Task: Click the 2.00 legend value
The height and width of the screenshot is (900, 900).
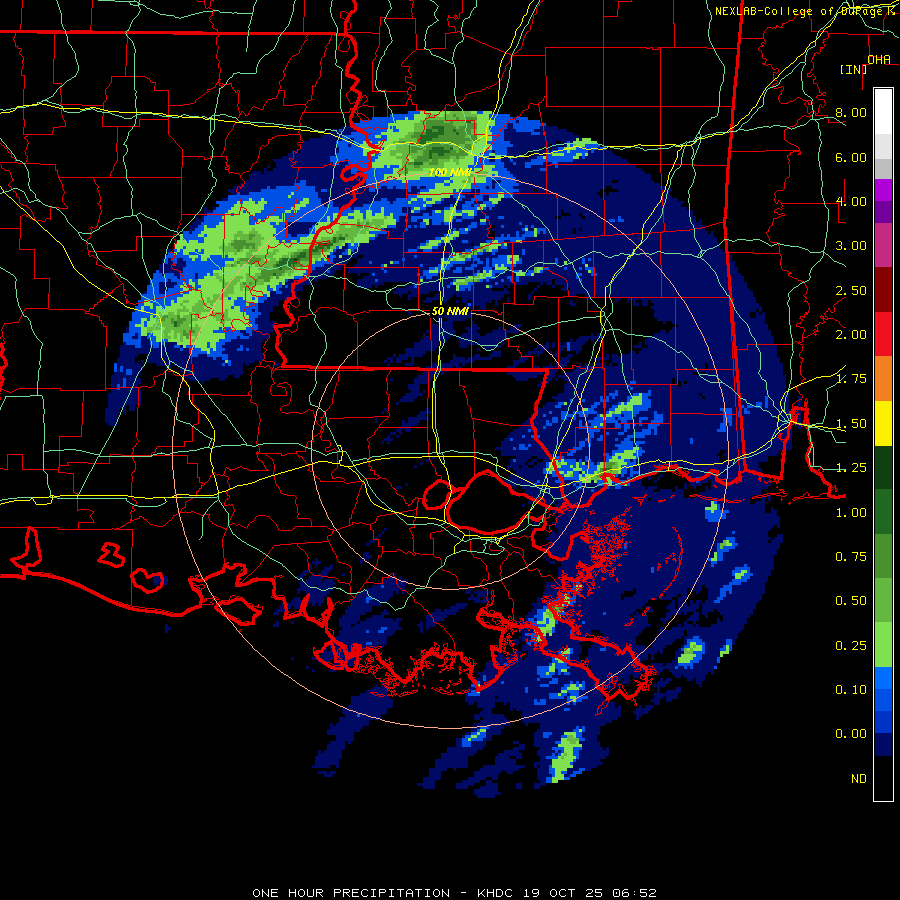Action: coord(851,335)
